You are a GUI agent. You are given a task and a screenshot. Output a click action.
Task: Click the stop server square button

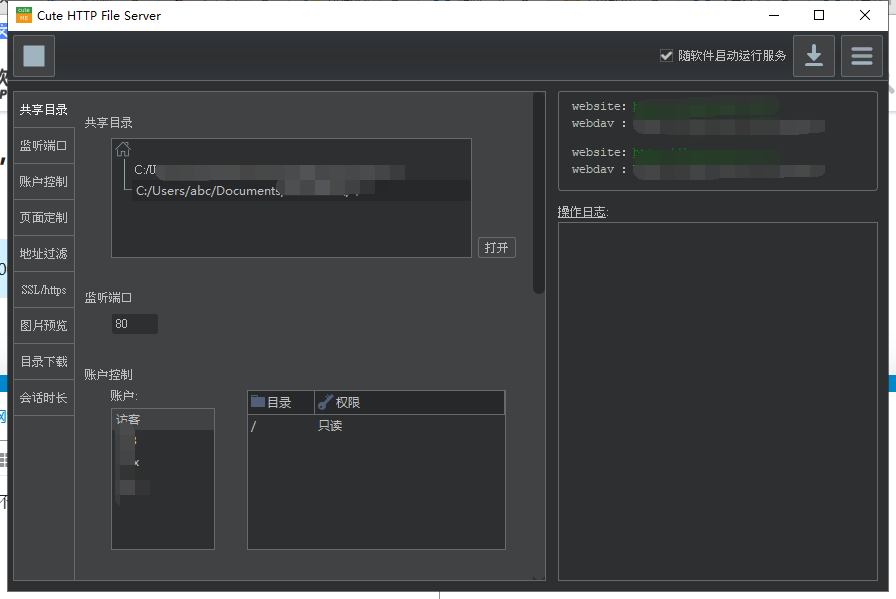click(x=34, y=56)
